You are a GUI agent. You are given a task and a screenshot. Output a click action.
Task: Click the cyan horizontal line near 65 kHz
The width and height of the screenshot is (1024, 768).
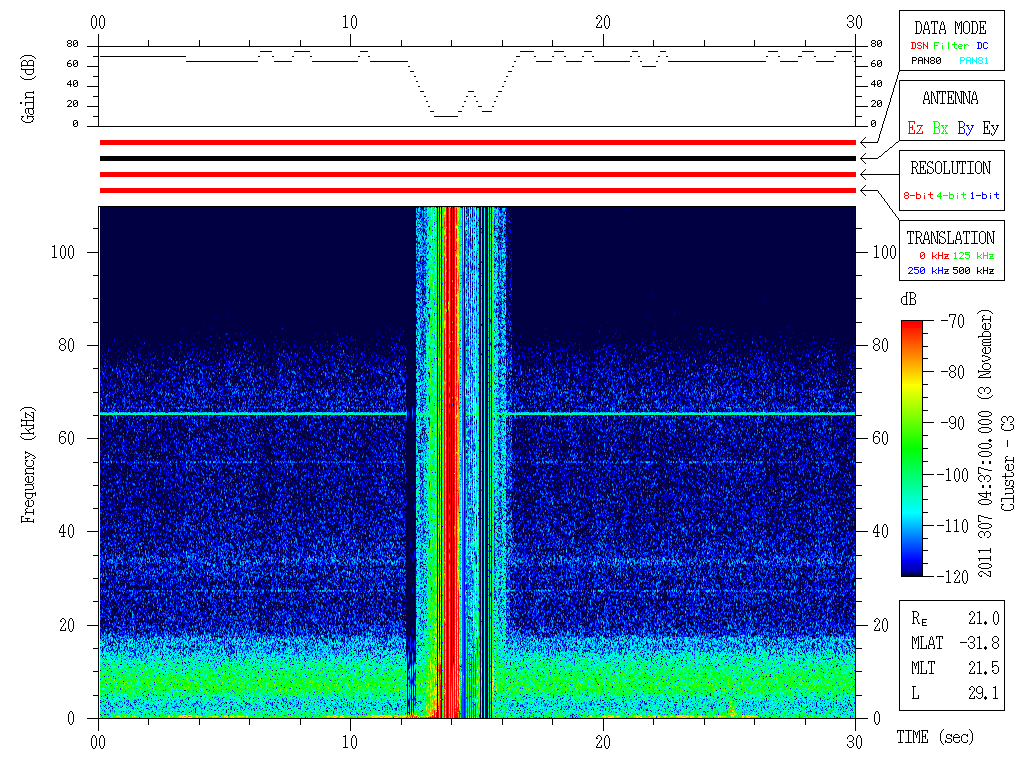pyautogui.click(x=250, y=413)
